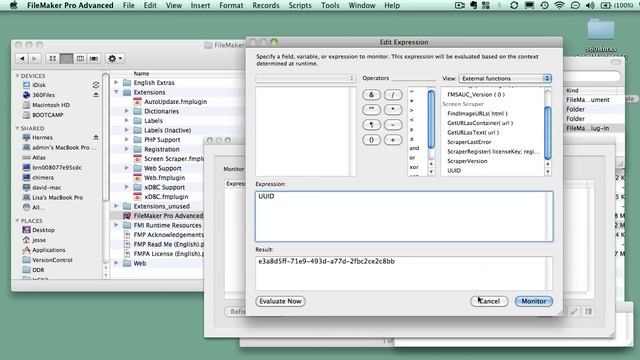This screenshot has width=640, height=360.
Task: Switch Finder to column view
Action: (80, 58)
